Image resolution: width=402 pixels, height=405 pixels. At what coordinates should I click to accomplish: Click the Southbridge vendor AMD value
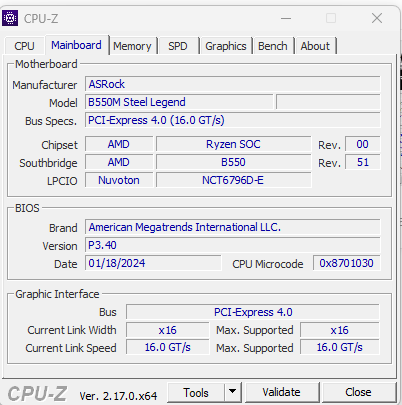pos(119,162)
